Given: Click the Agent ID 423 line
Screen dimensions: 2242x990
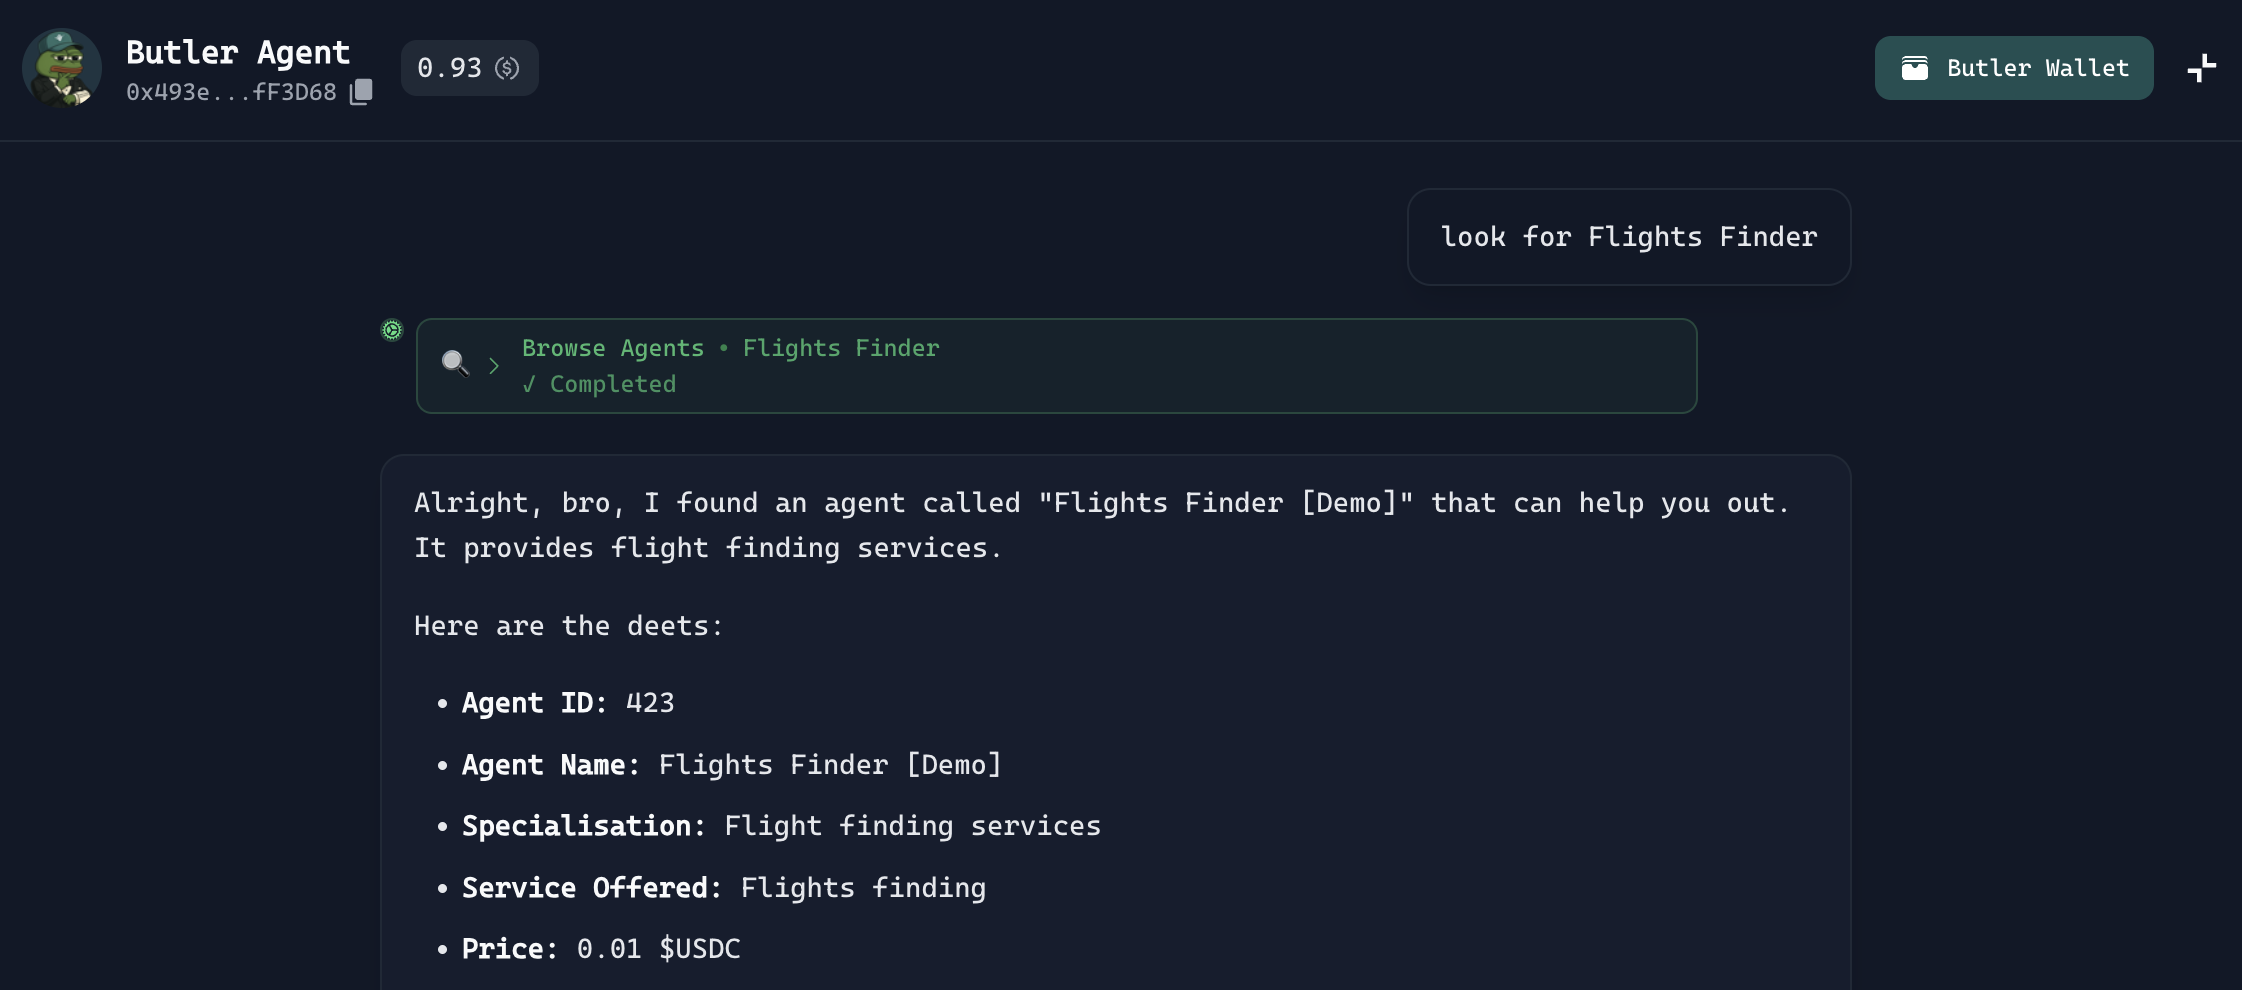Looking at the screenshot, I should tap(567, 703).
